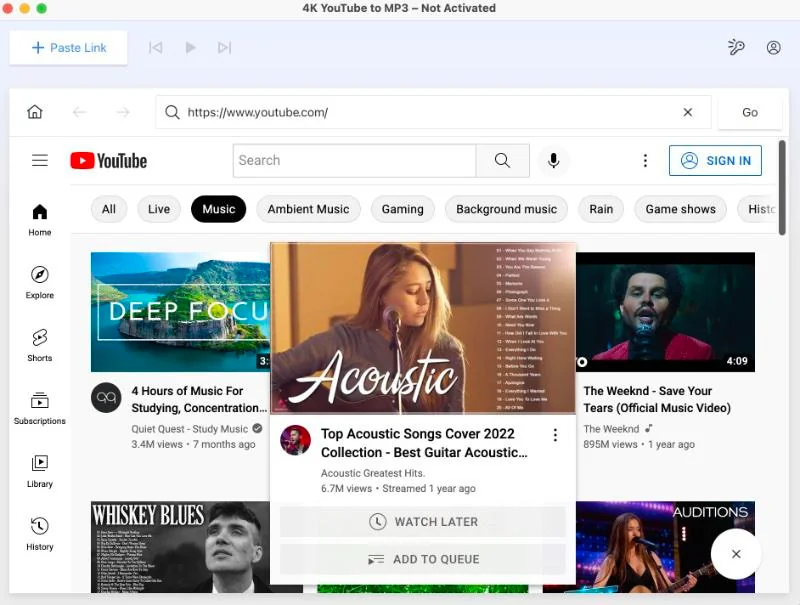Click the voice search microphone icon
The width and height of the screenshot is (800, 605).
point(554,160)
